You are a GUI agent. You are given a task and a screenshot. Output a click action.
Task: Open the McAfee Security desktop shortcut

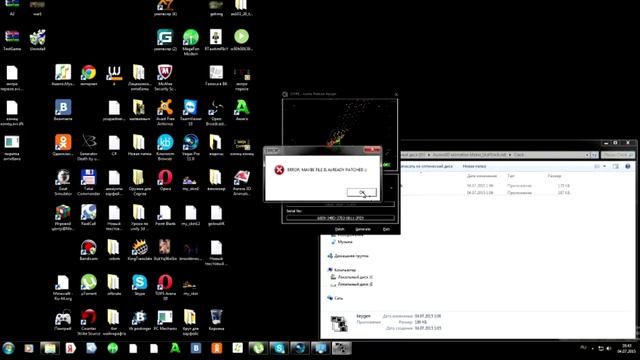(x=165, y=77)
